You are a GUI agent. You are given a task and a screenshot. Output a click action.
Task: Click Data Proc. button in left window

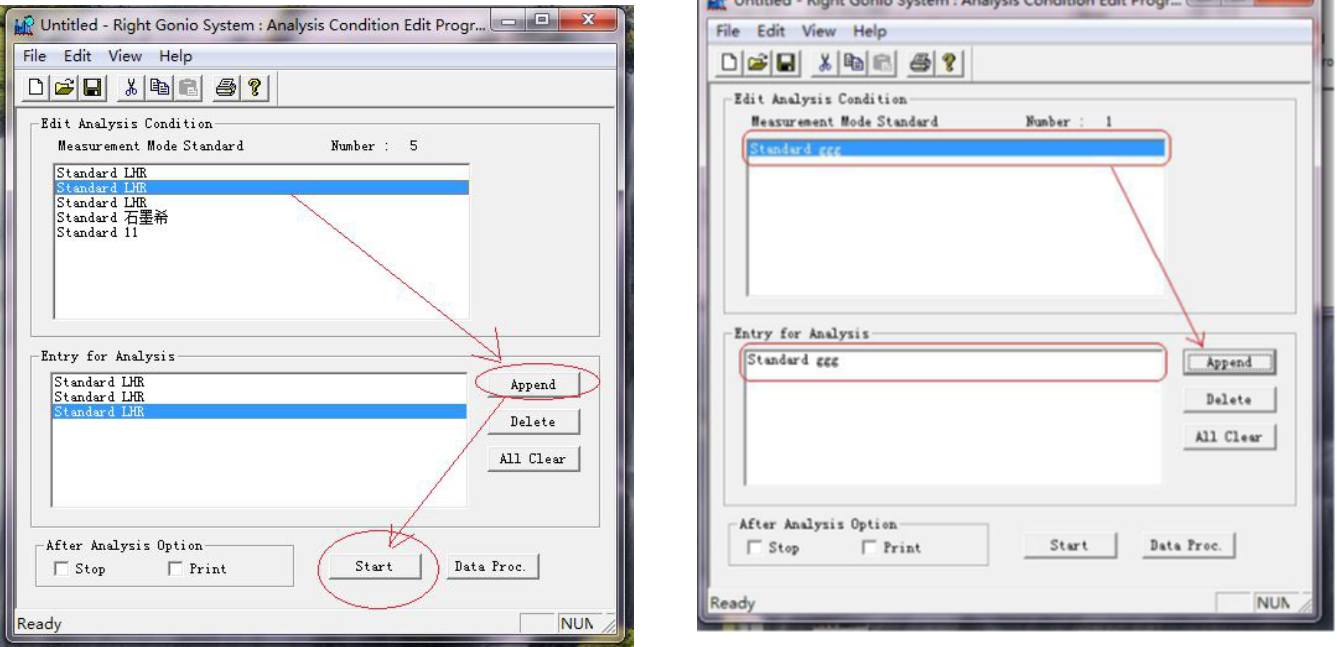tap(491, 566)
